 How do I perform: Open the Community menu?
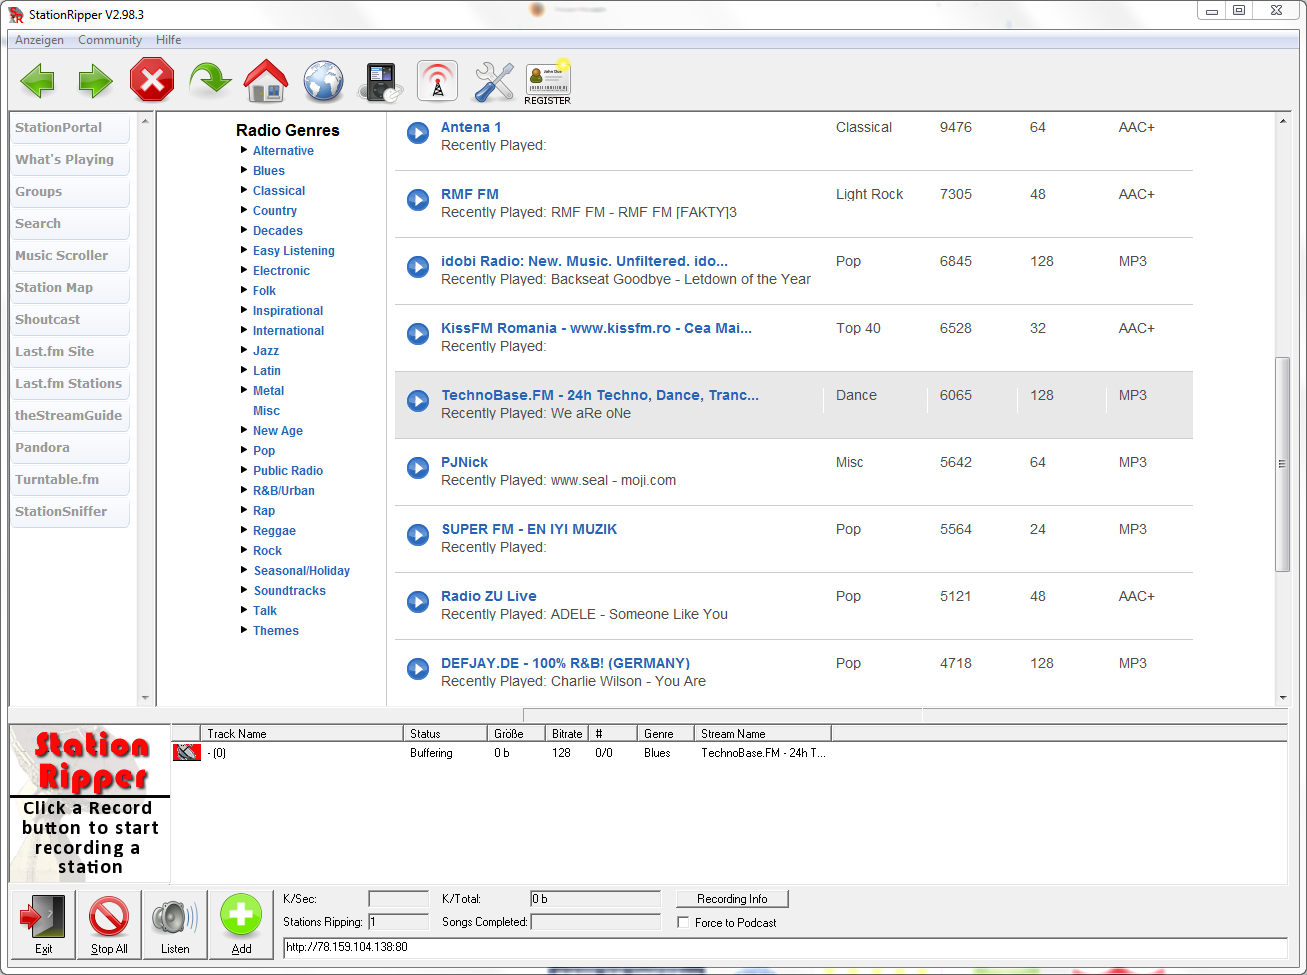(x=110, y=40)
